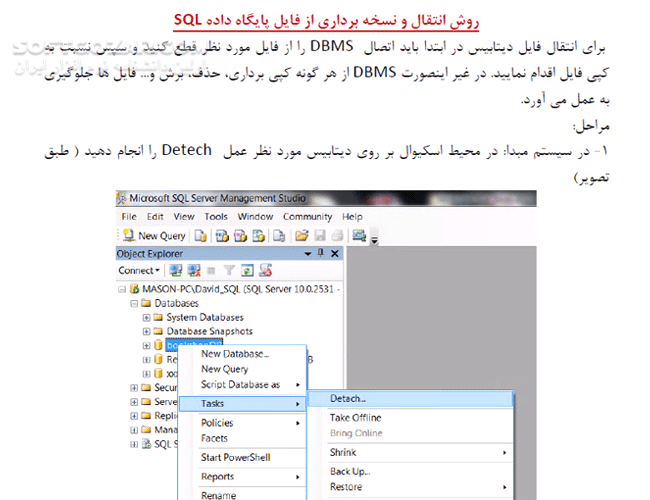Click the Analysis Services MDX Query icon
Viewport: 650px width, 500px height.
(222, 236)
